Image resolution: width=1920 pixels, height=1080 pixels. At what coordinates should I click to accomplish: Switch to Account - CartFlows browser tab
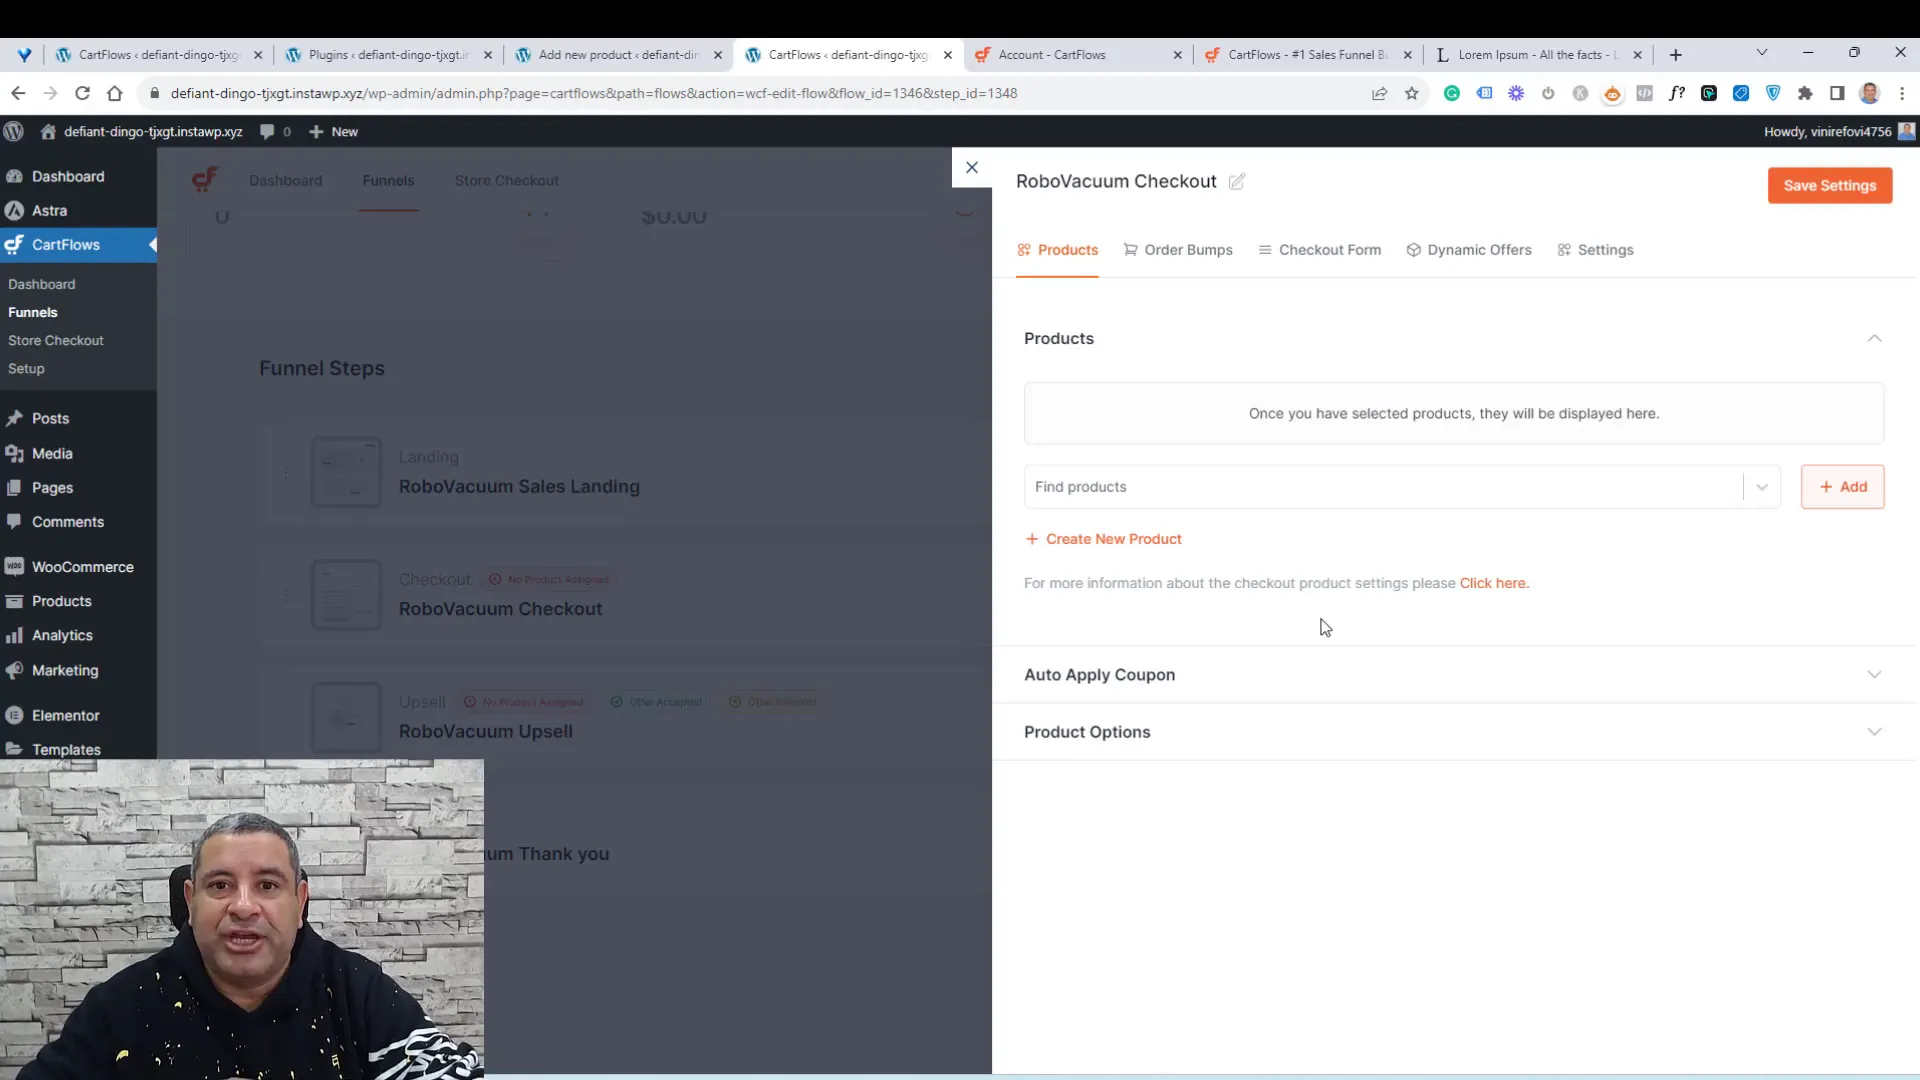1078,55
